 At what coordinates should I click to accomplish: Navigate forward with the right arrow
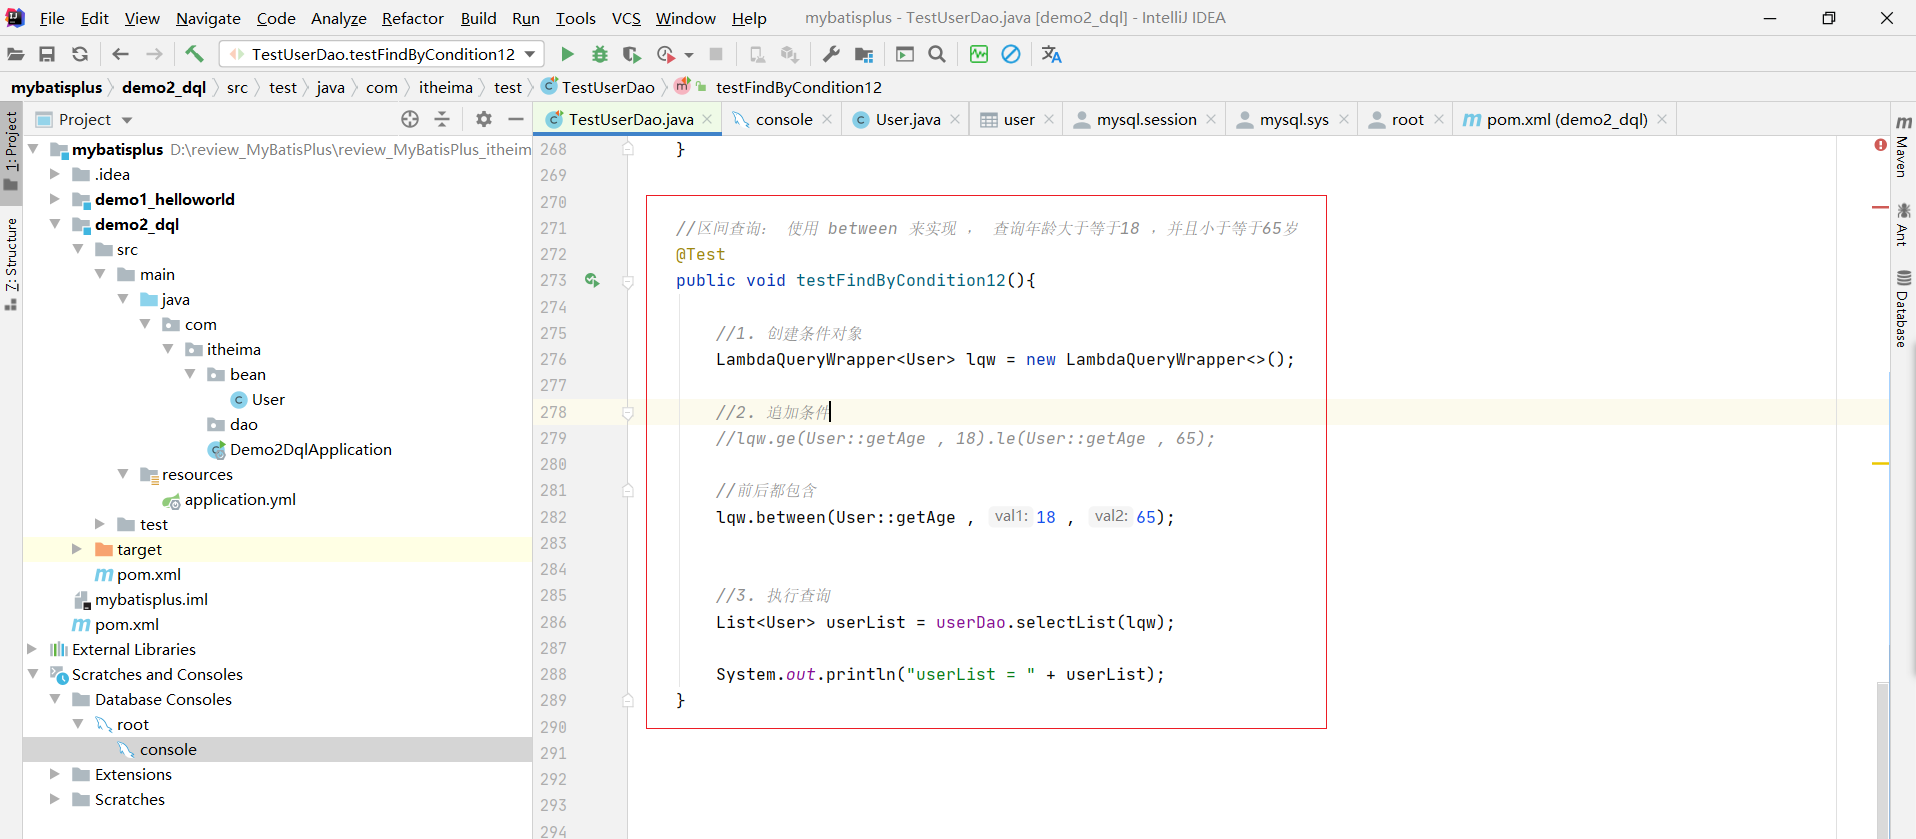154,54
